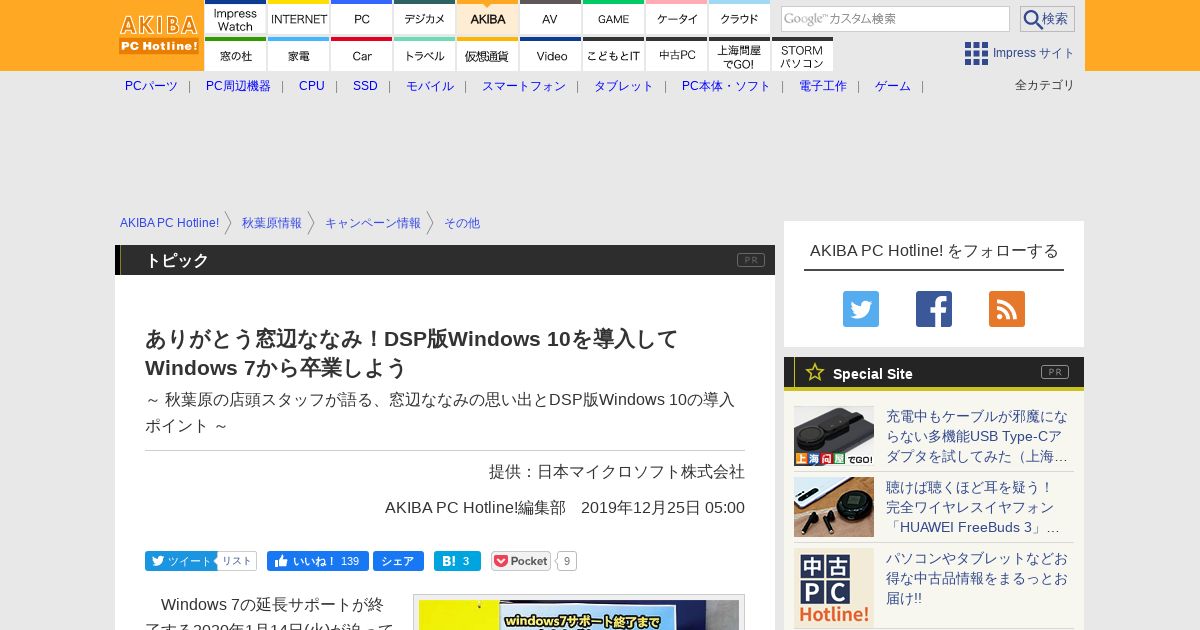This screenshot has width=1200, height=630.
Task: Go to スマートフォン category
Action: [x=524, y=86]
